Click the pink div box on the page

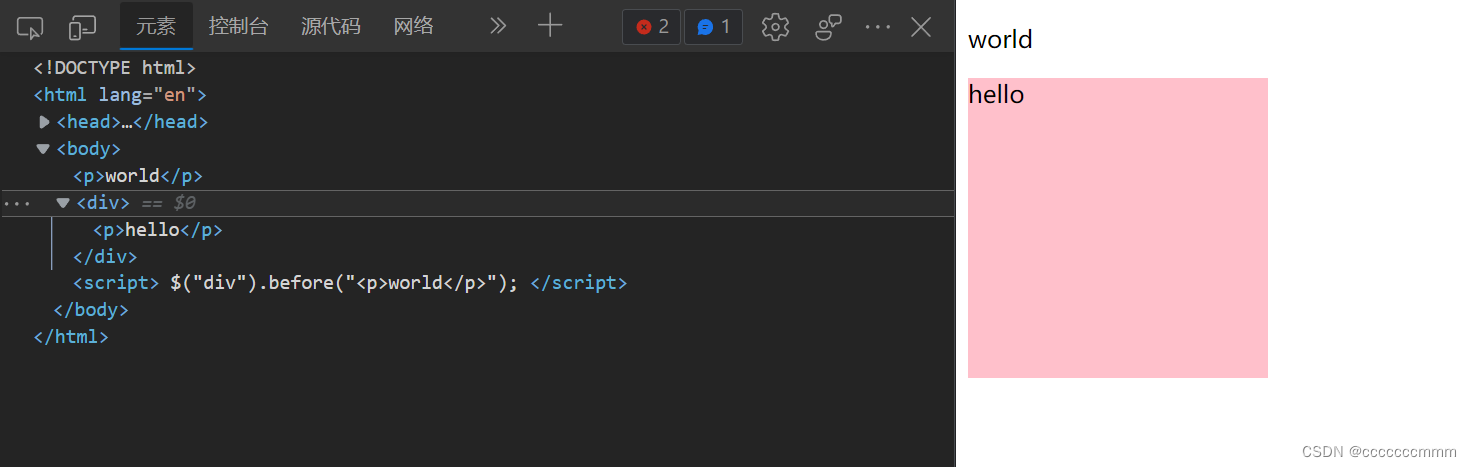(1118, 228)
